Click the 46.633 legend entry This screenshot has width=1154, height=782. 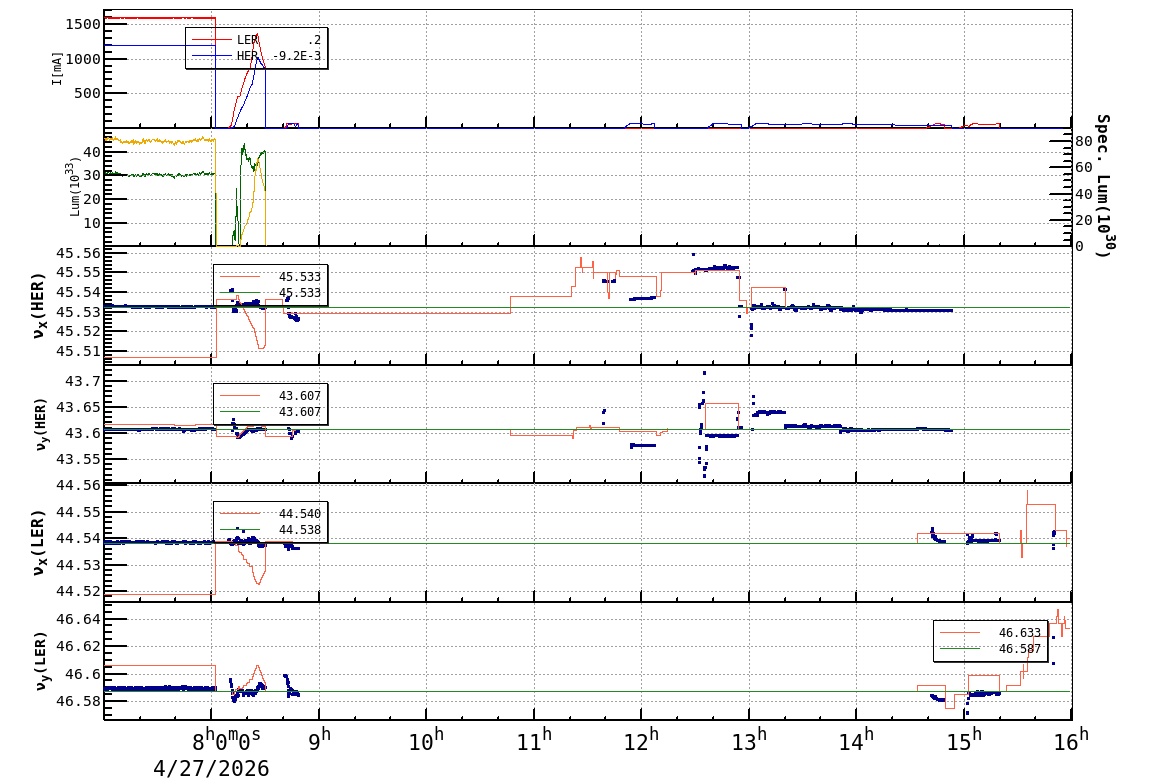[x=990, y=633]
